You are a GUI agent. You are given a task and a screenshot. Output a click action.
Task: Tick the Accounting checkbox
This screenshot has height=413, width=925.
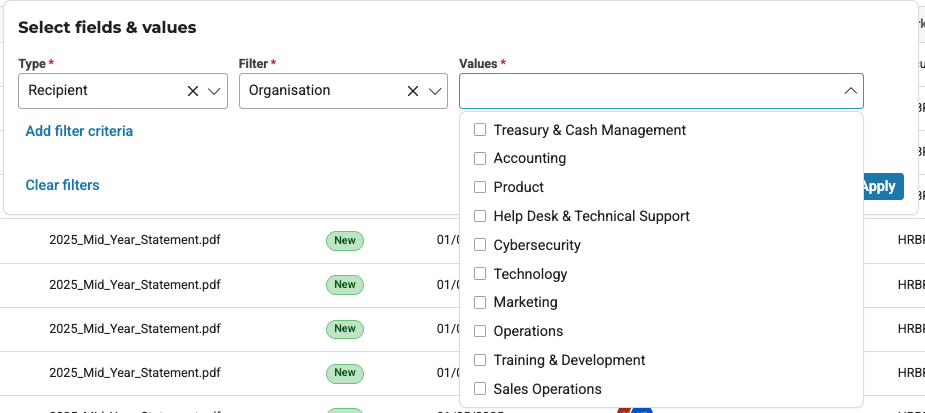[480, 158]
